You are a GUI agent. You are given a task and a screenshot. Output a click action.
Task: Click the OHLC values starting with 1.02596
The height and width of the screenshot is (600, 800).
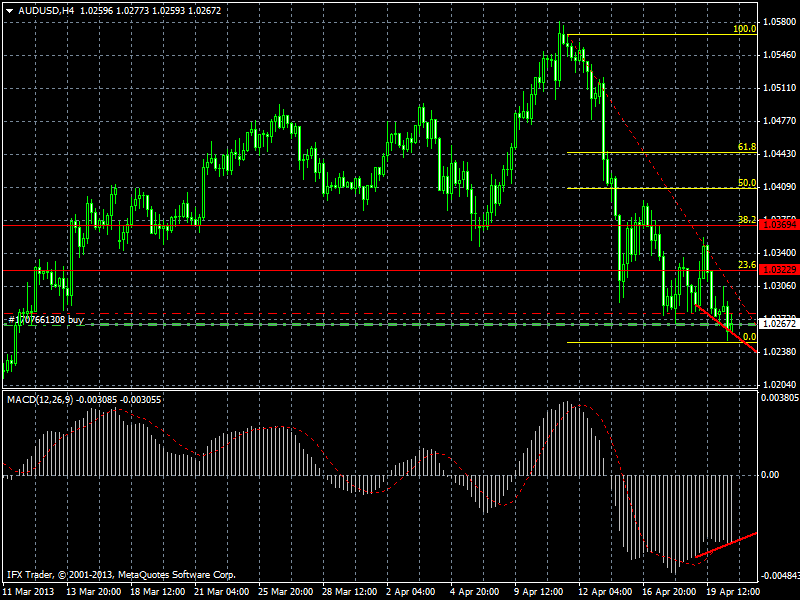point(151,10)
